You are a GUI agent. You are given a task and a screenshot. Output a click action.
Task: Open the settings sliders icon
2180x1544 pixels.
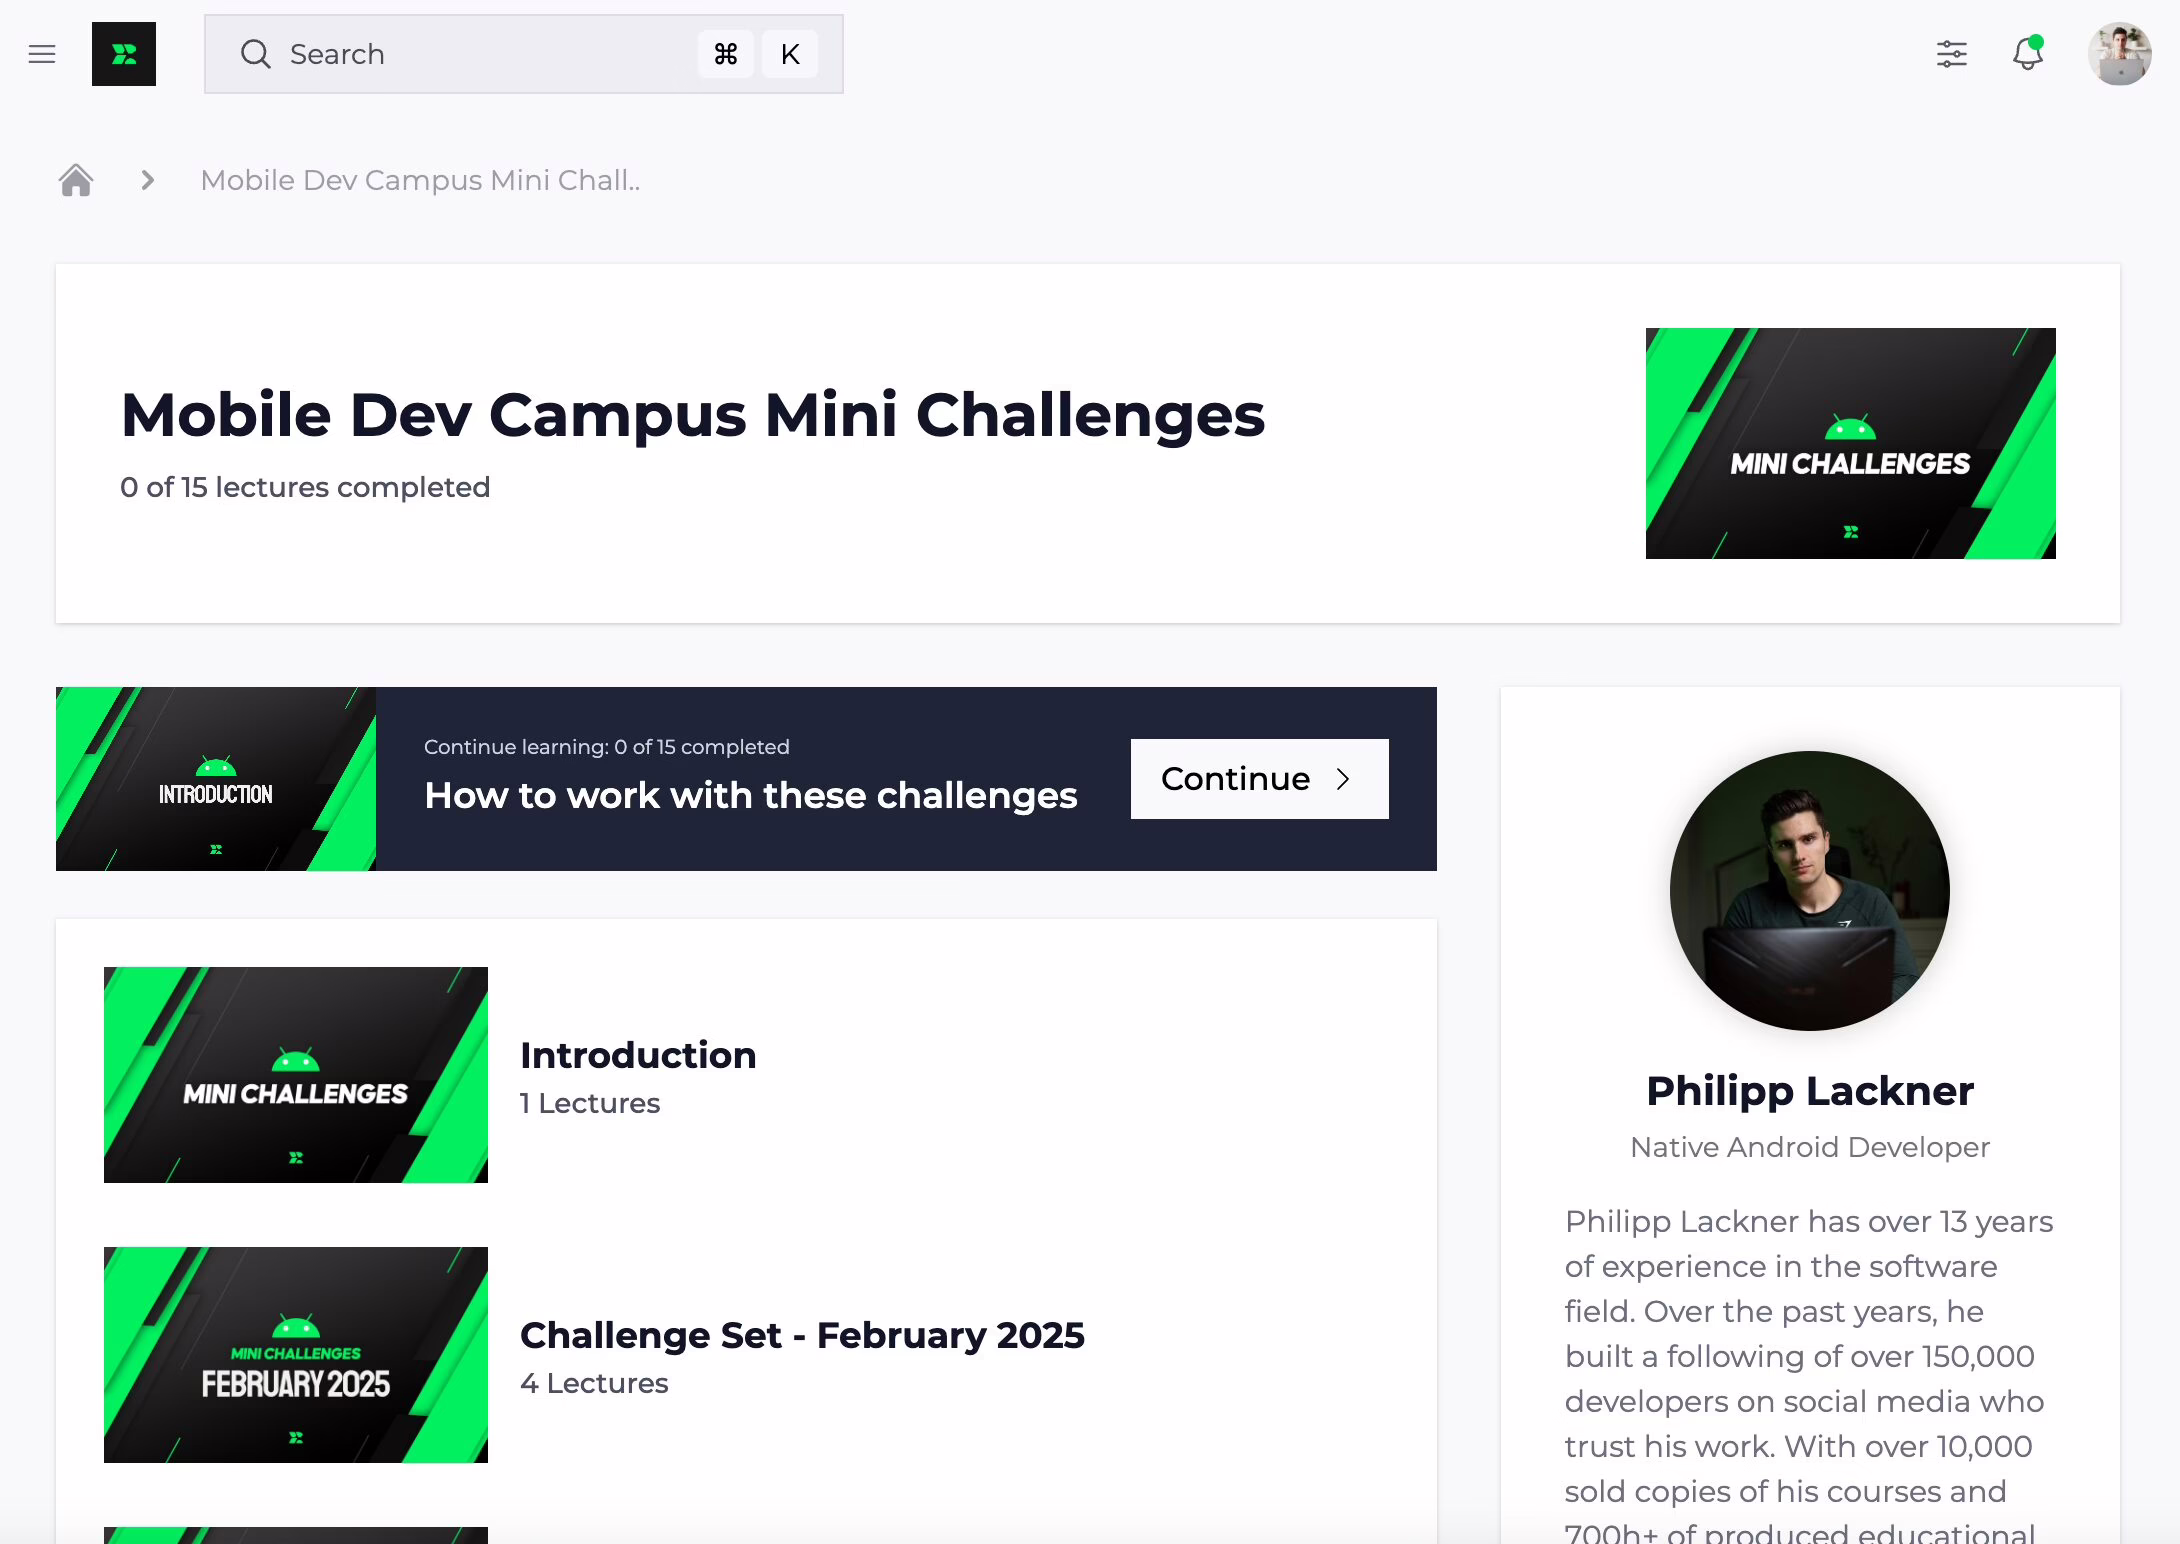click(1951, 54)
